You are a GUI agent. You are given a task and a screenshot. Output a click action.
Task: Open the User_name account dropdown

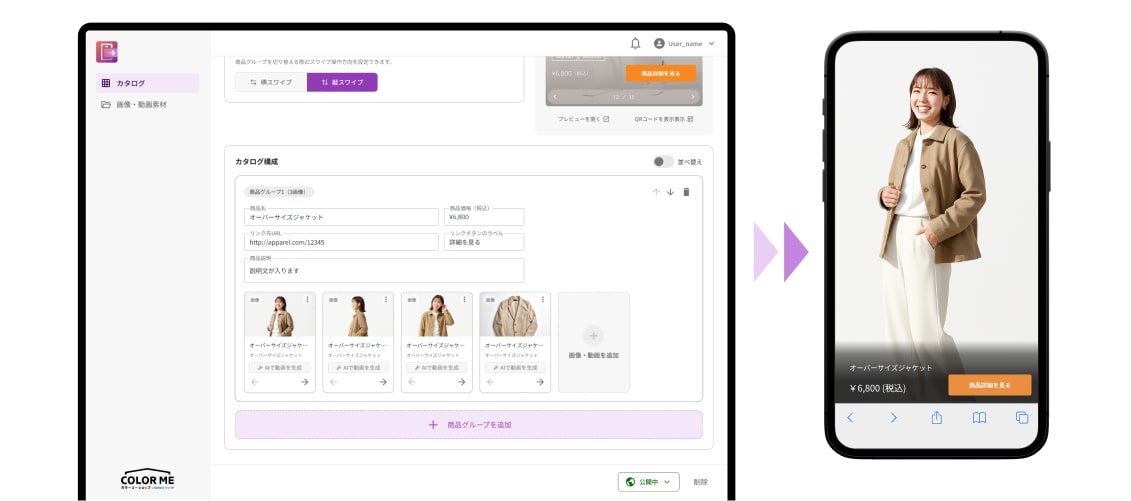pos(685,44)
